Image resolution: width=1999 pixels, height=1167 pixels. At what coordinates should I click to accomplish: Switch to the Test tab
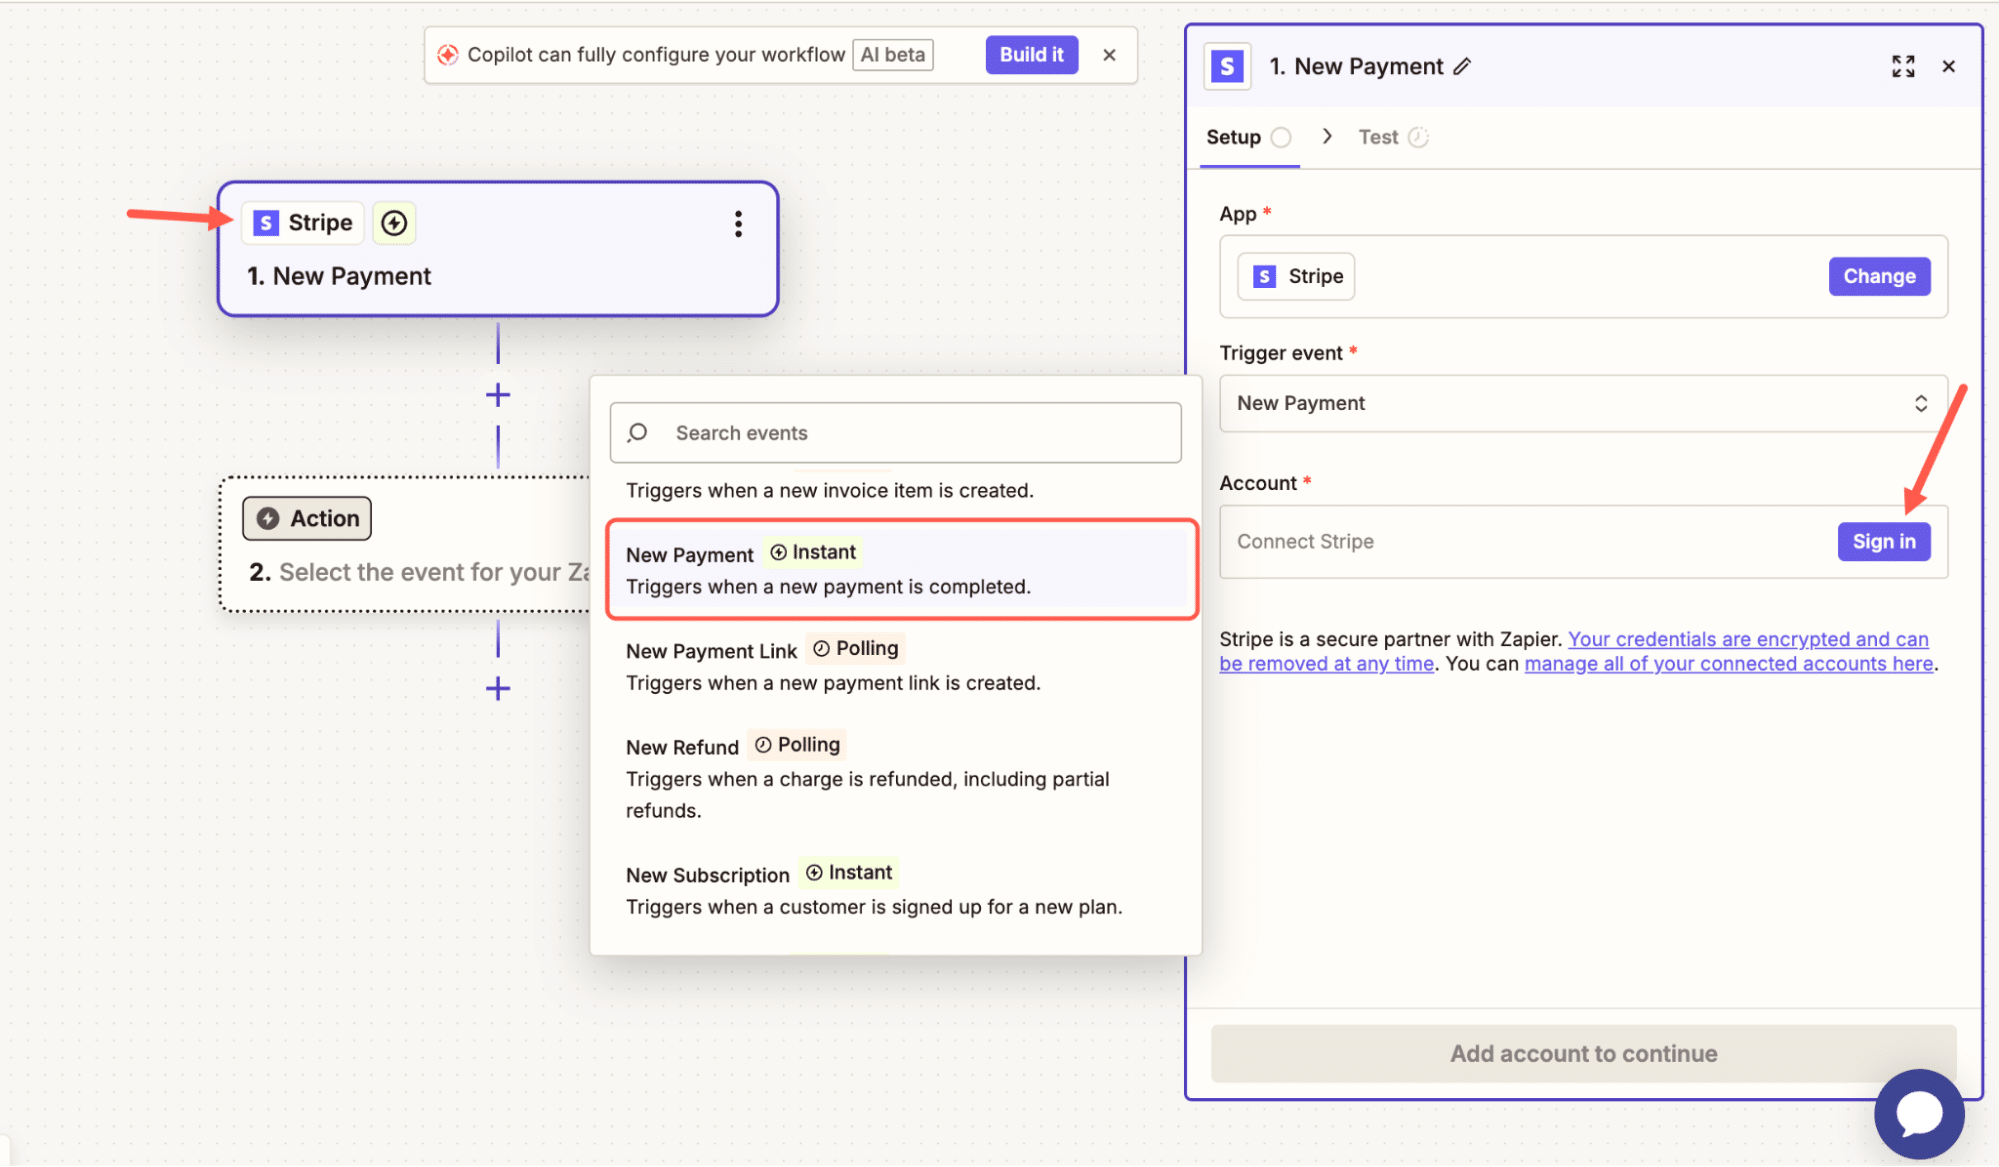pos(1379,138)
